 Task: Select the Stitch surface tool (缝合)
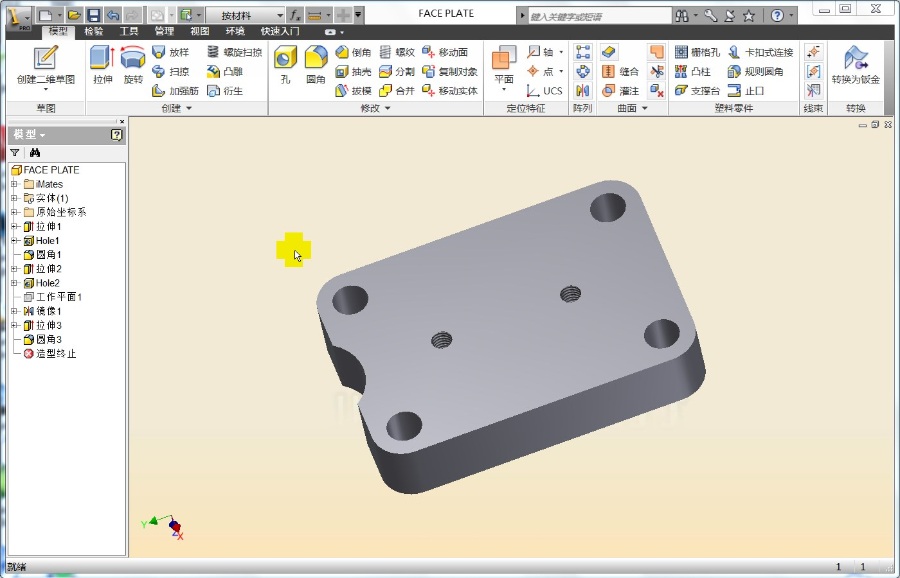pos(620,71)
